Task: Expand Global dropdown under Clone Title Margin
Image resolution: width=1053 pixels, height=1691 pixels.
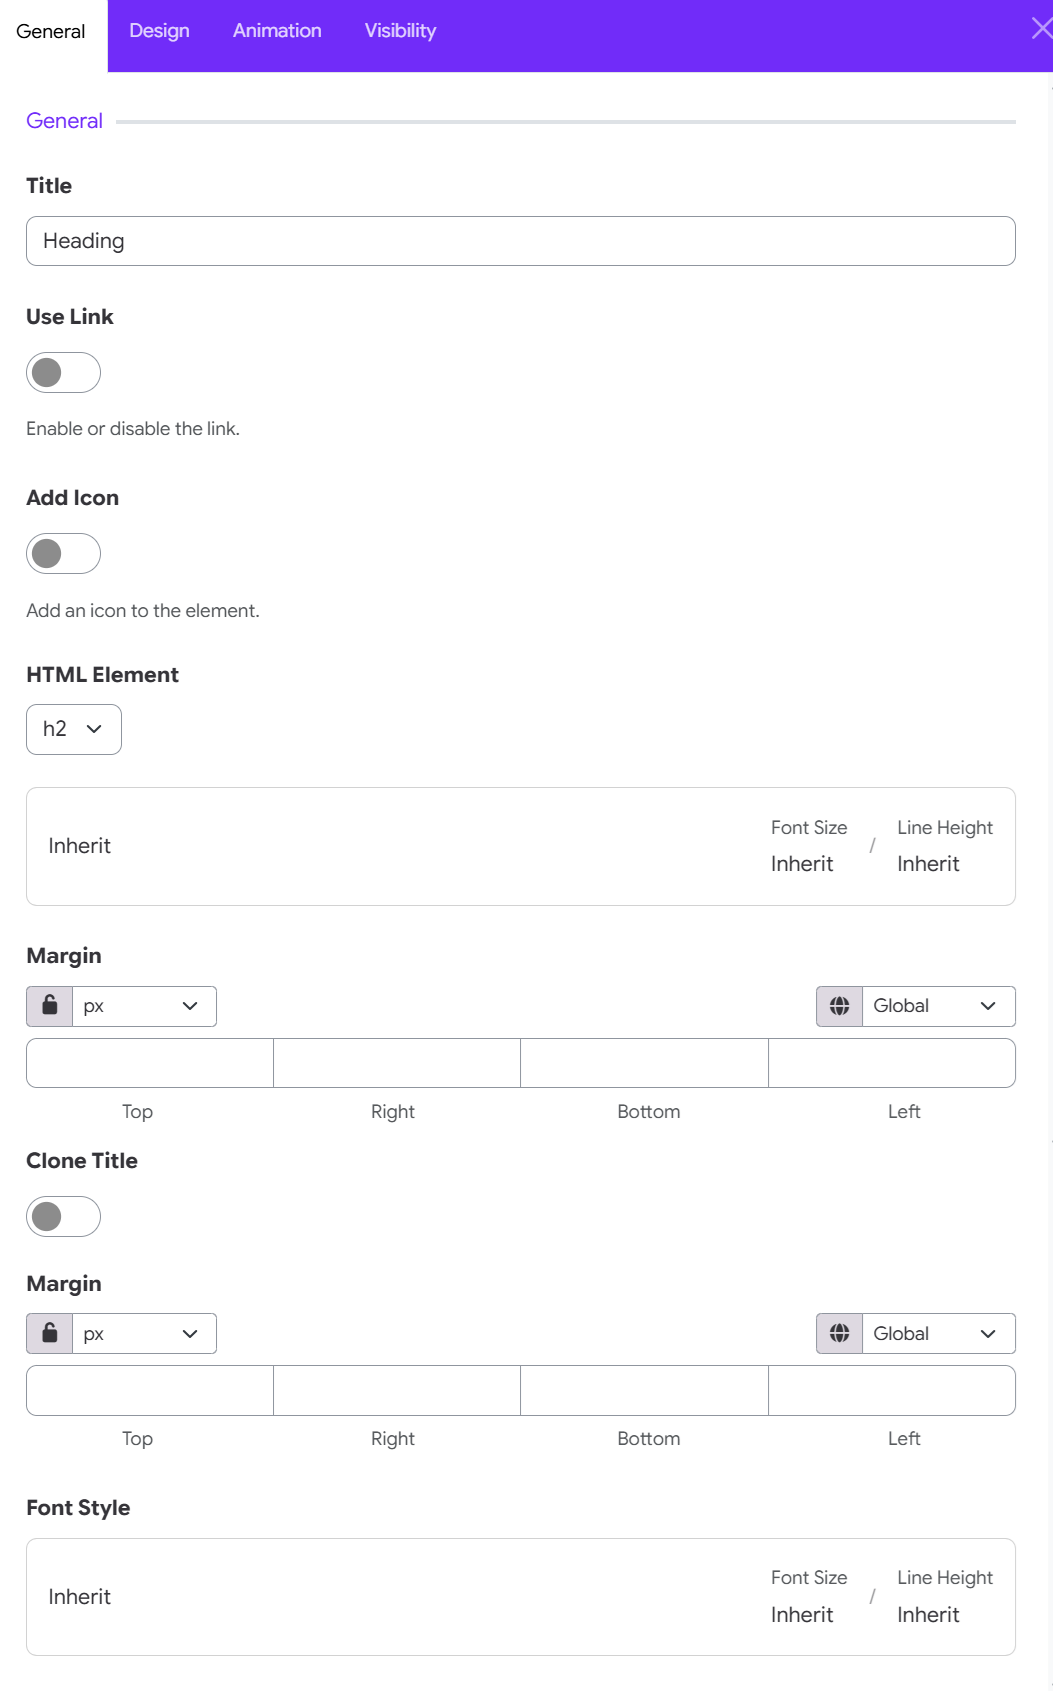Action: click(x=938, y=1333)
